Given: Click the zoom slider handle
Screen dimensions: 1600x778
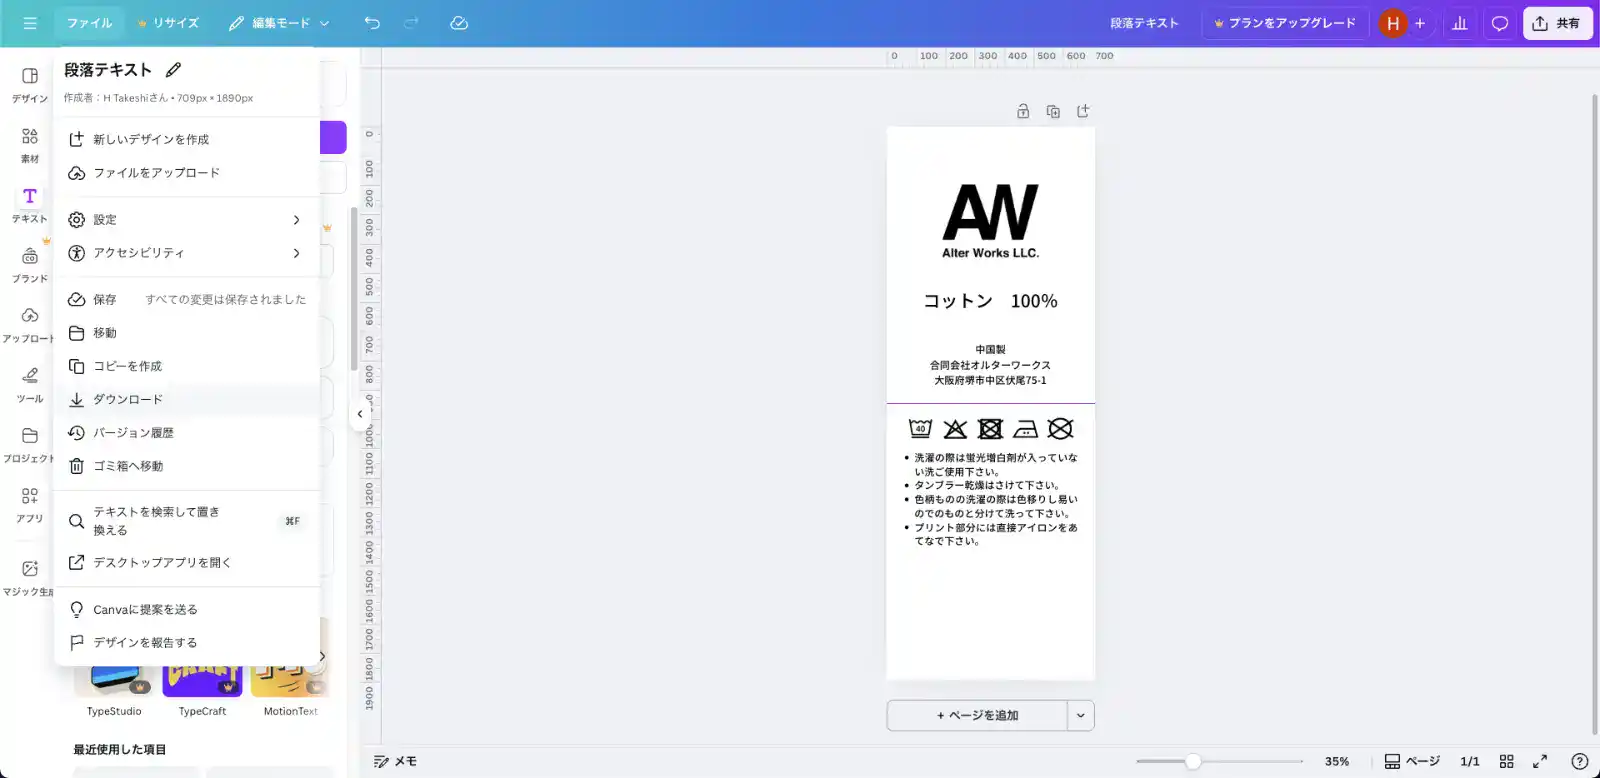Looking at the screenshot, I should coord(1192,761).
